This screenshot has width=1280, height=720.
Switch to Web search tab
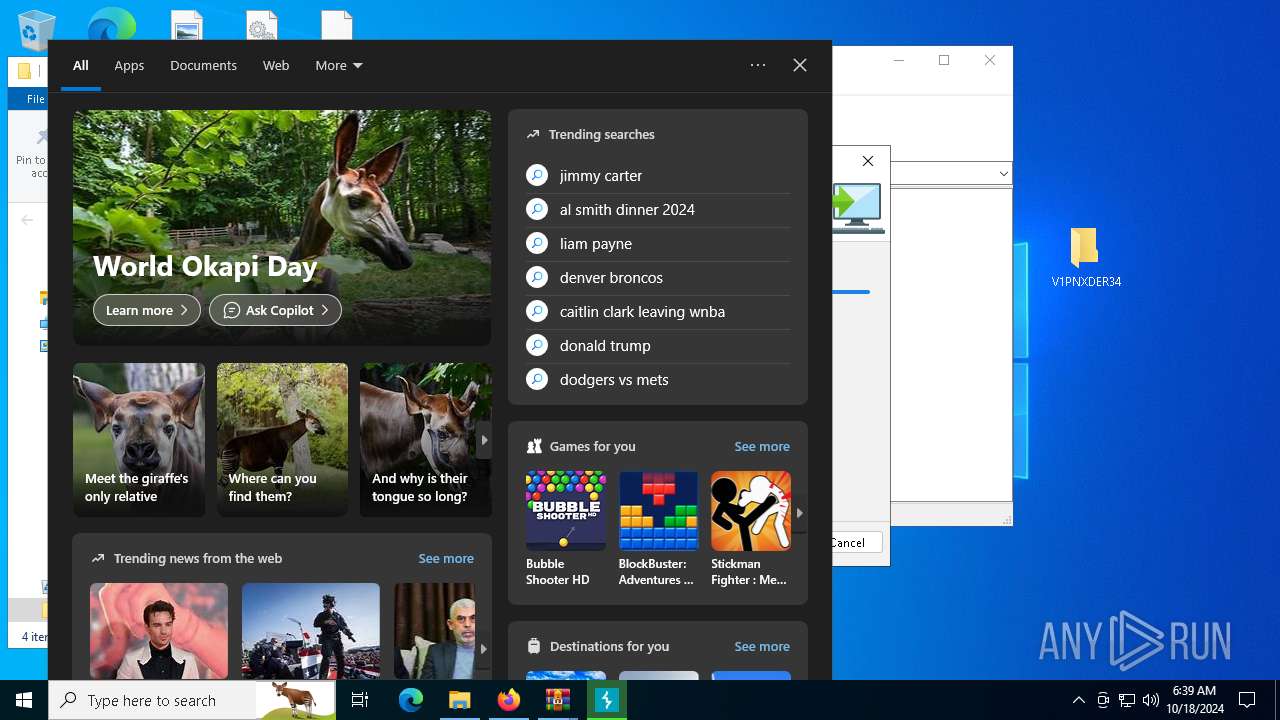(x=276, y=65)
